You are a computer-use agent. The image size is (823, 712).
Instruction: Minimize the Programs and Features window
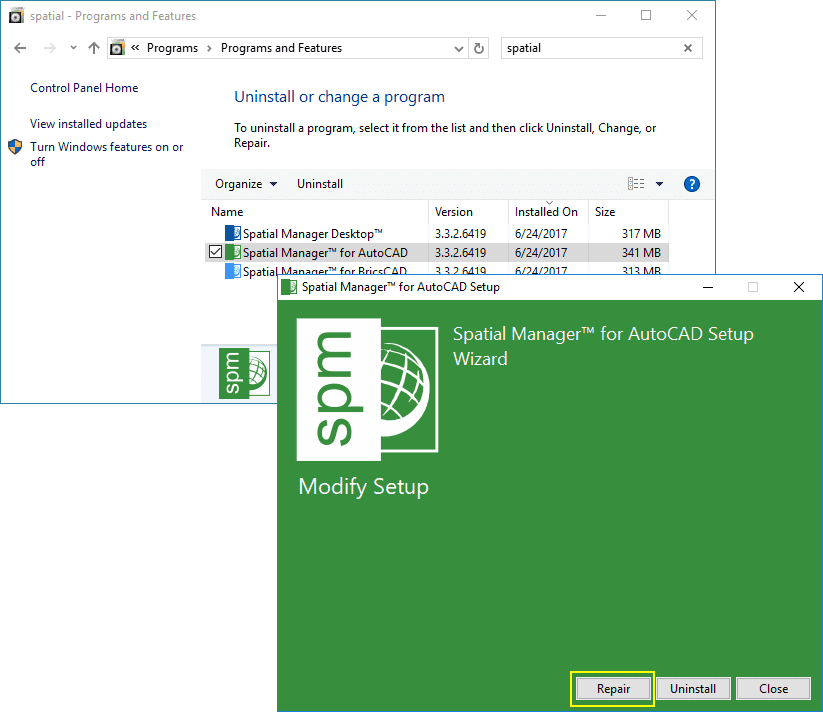[x=601, y=16]
